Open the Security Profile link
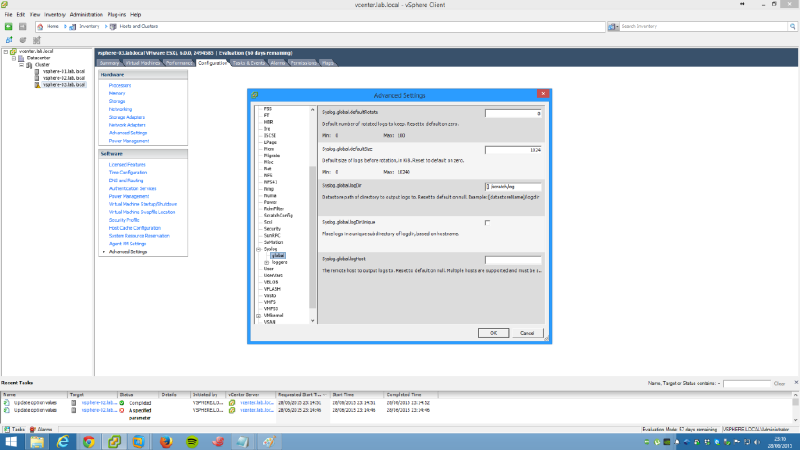The height and width of the screenshot is (450, 800). [125, 219]
